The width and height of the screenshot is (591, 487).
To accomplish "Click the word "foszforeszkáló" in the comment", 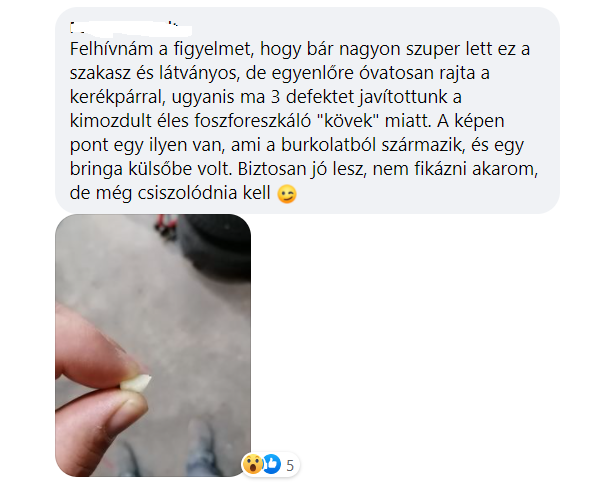I will tap(253, 121).
